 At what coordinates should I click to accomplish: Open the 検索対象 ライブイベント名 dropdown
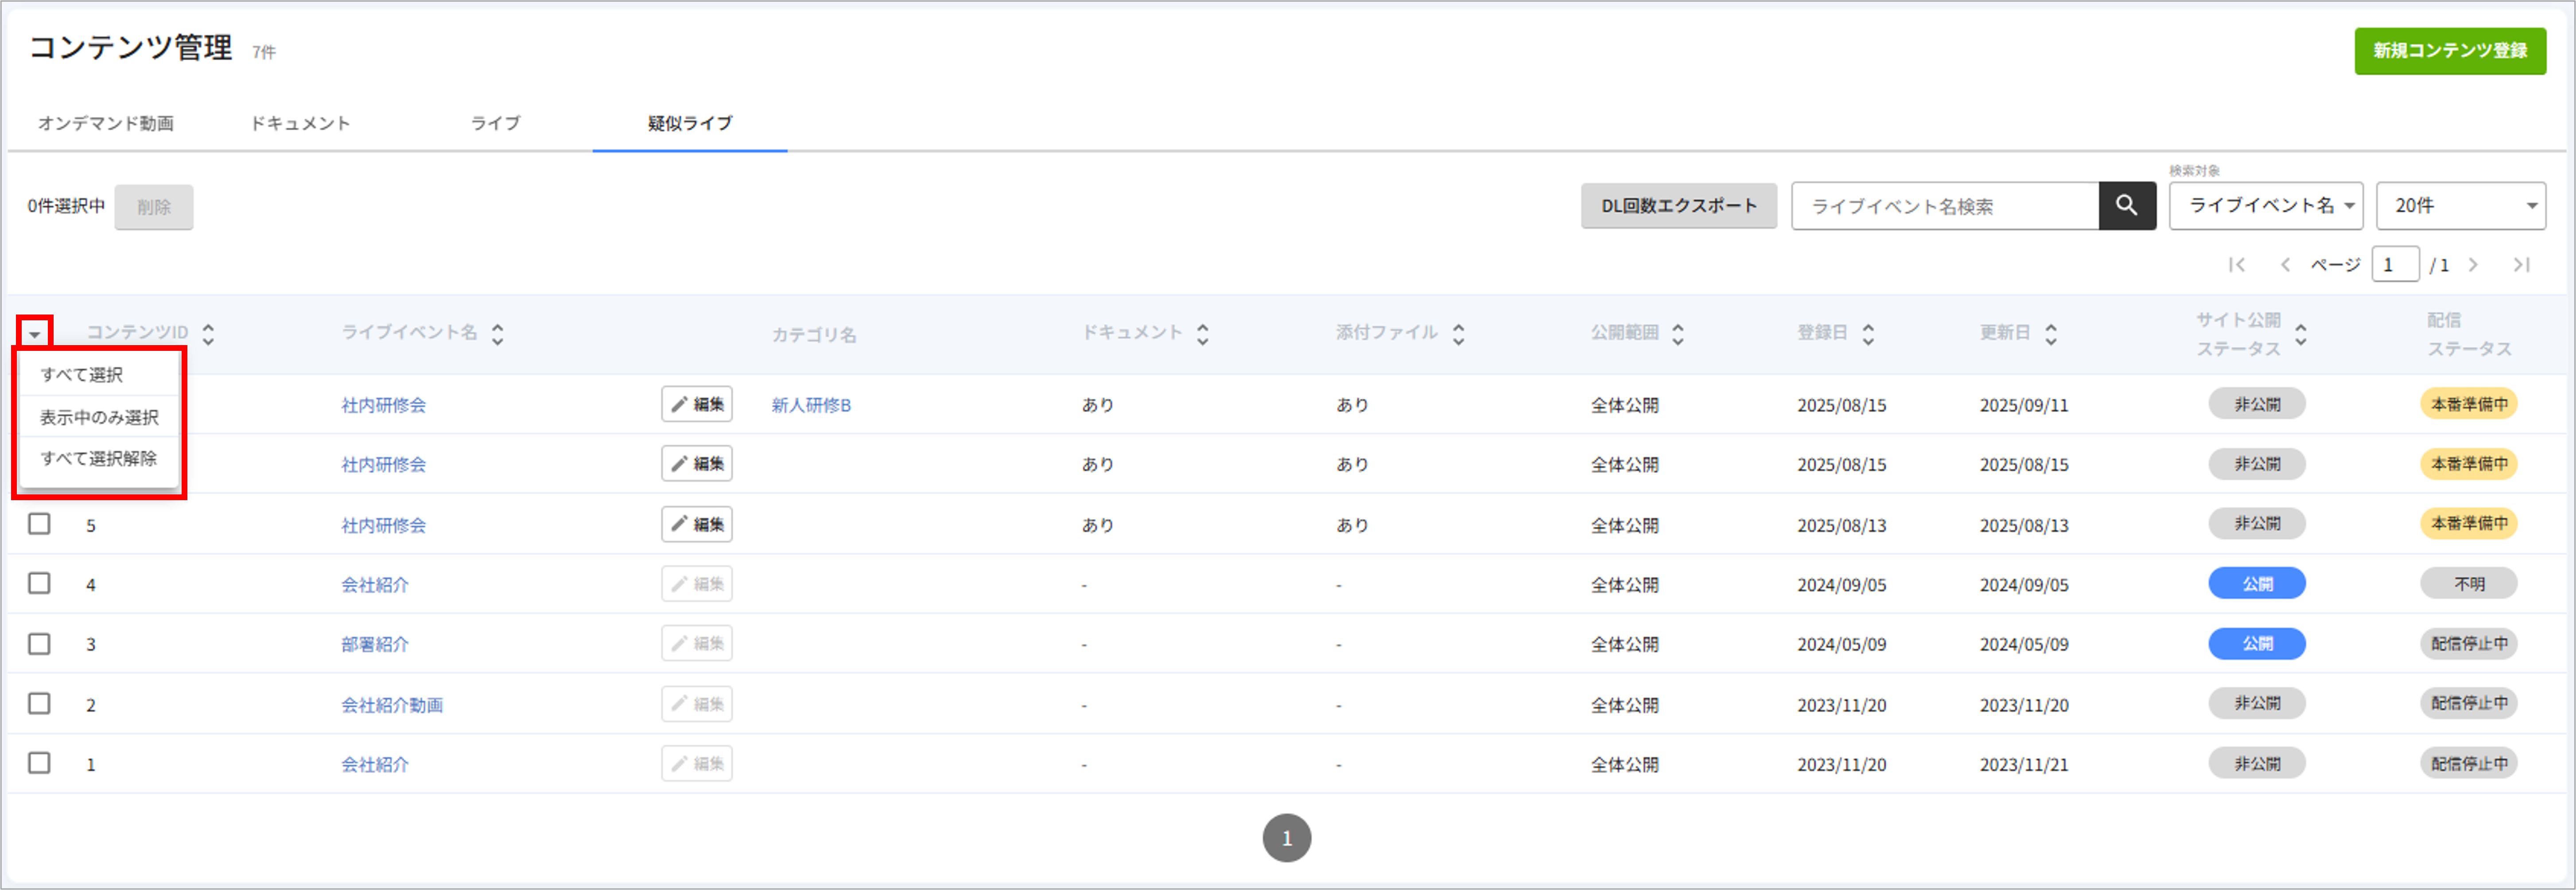point(2265,205)
